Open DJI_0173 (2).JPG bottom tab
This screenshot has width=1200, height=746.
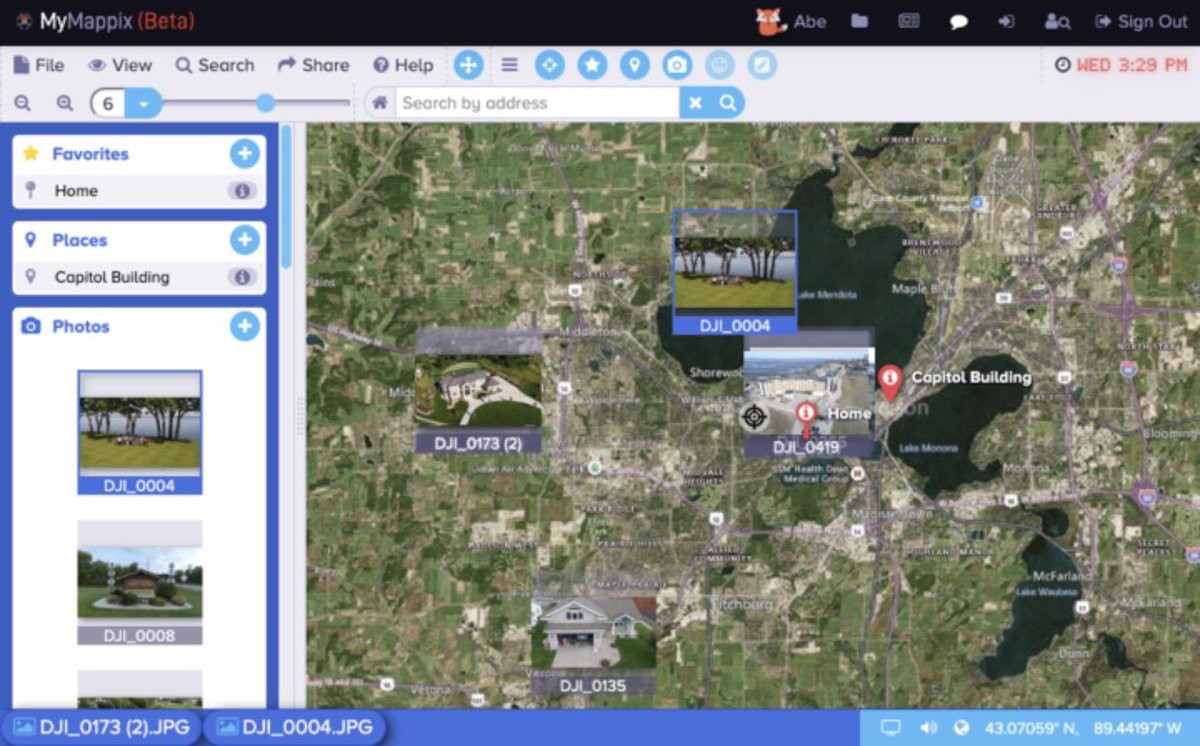(x=101, y=727)
